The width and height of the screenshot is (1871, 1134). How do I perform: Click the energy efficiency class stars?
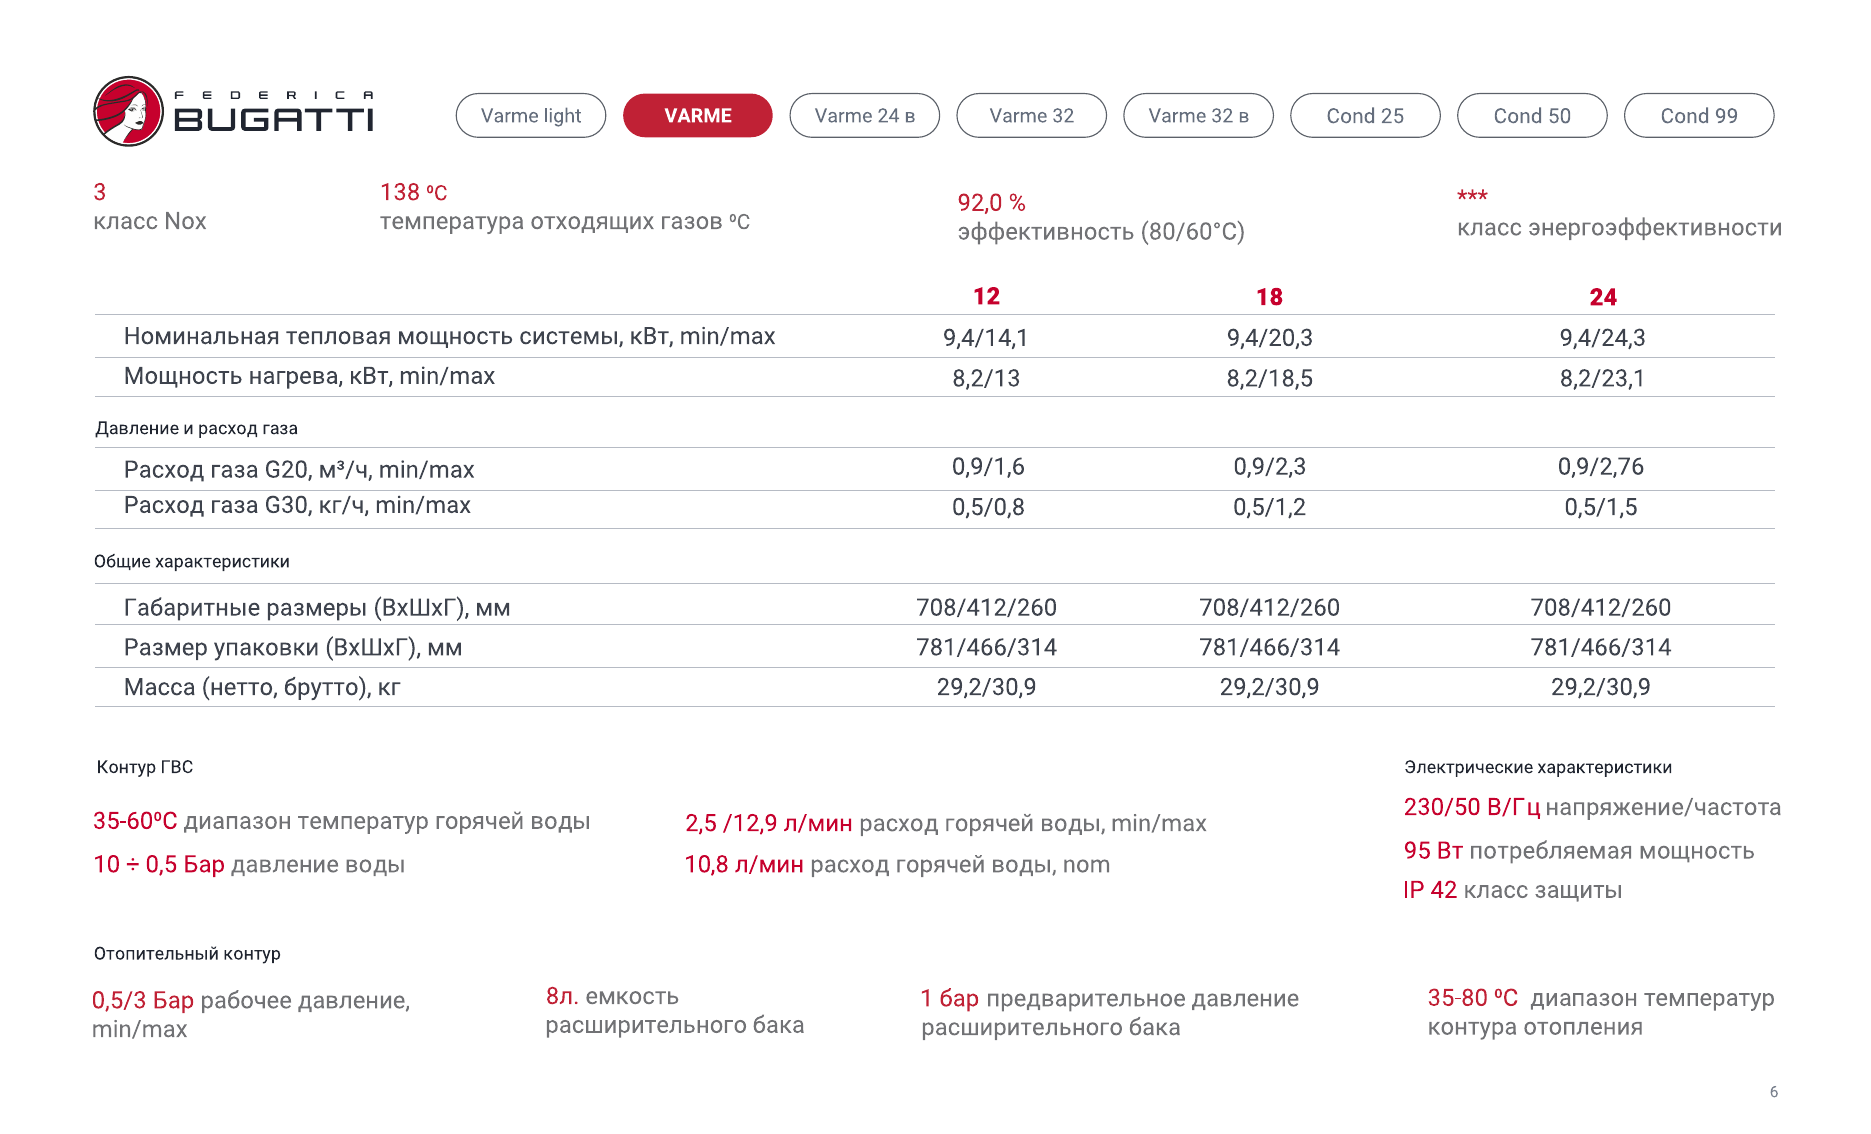click(x=1472, y=196)
